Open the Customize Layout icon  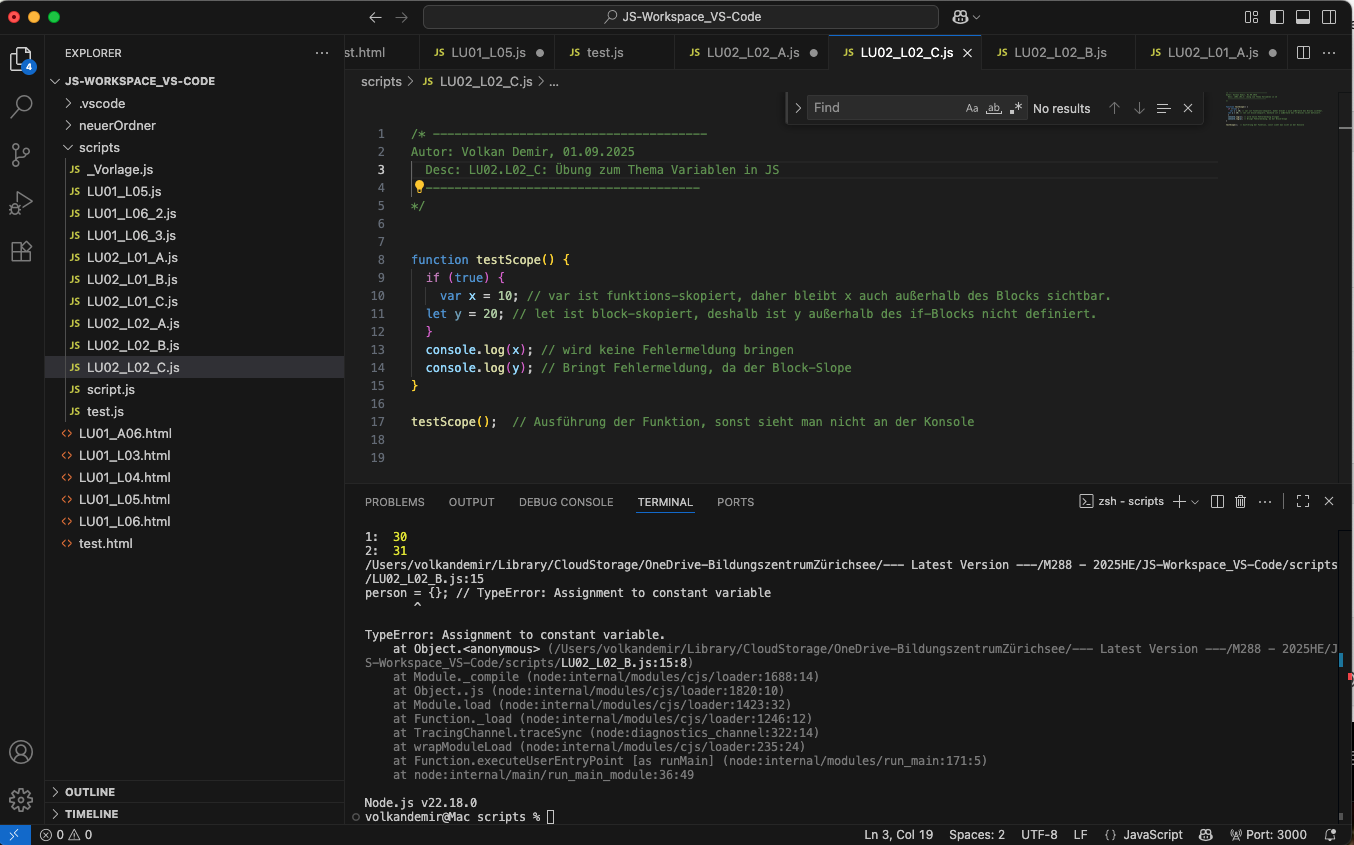pos(1252,17)
